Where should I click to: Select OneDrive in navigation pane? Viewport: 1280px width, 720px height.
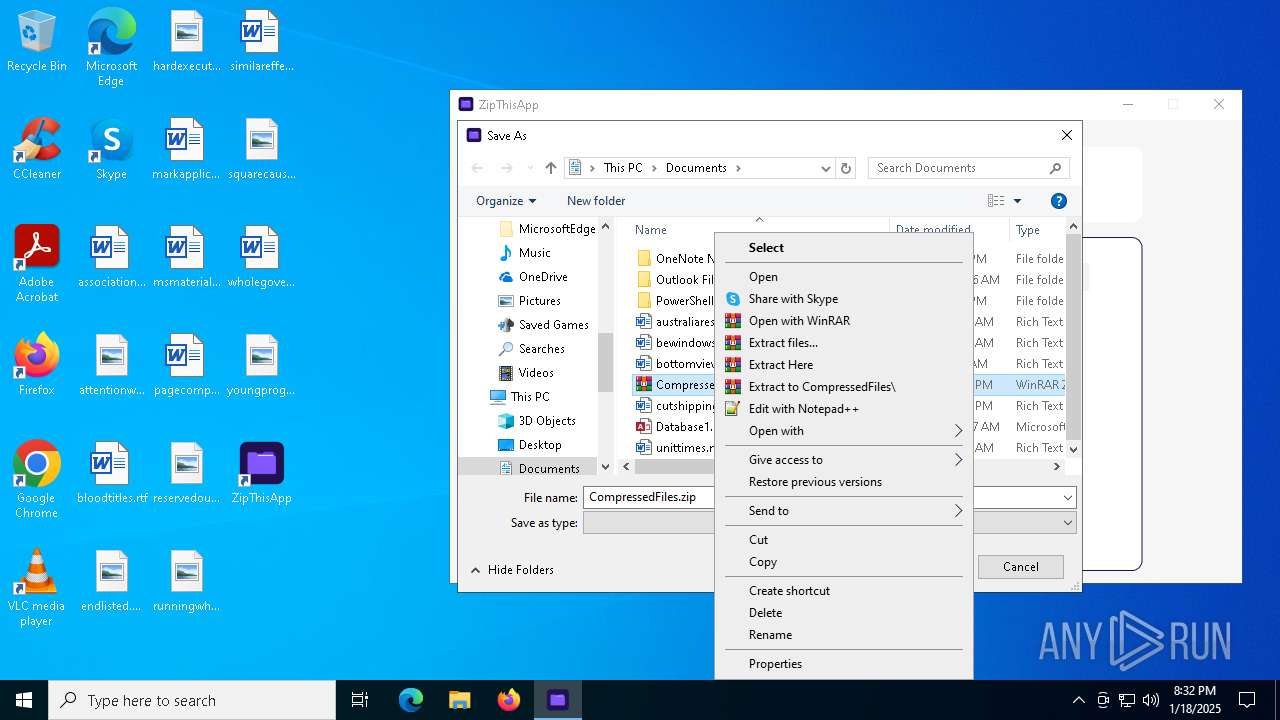(543, 277)
